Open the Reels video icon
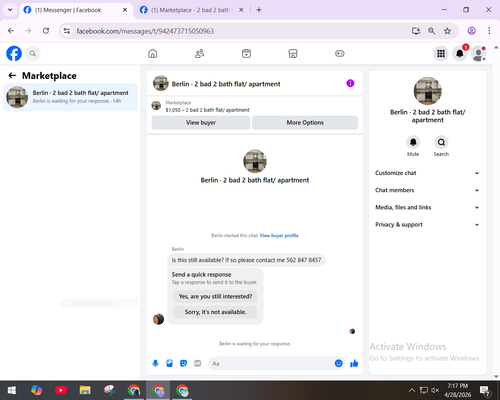This screenshot has height=400, width=500. coord(246,53)
